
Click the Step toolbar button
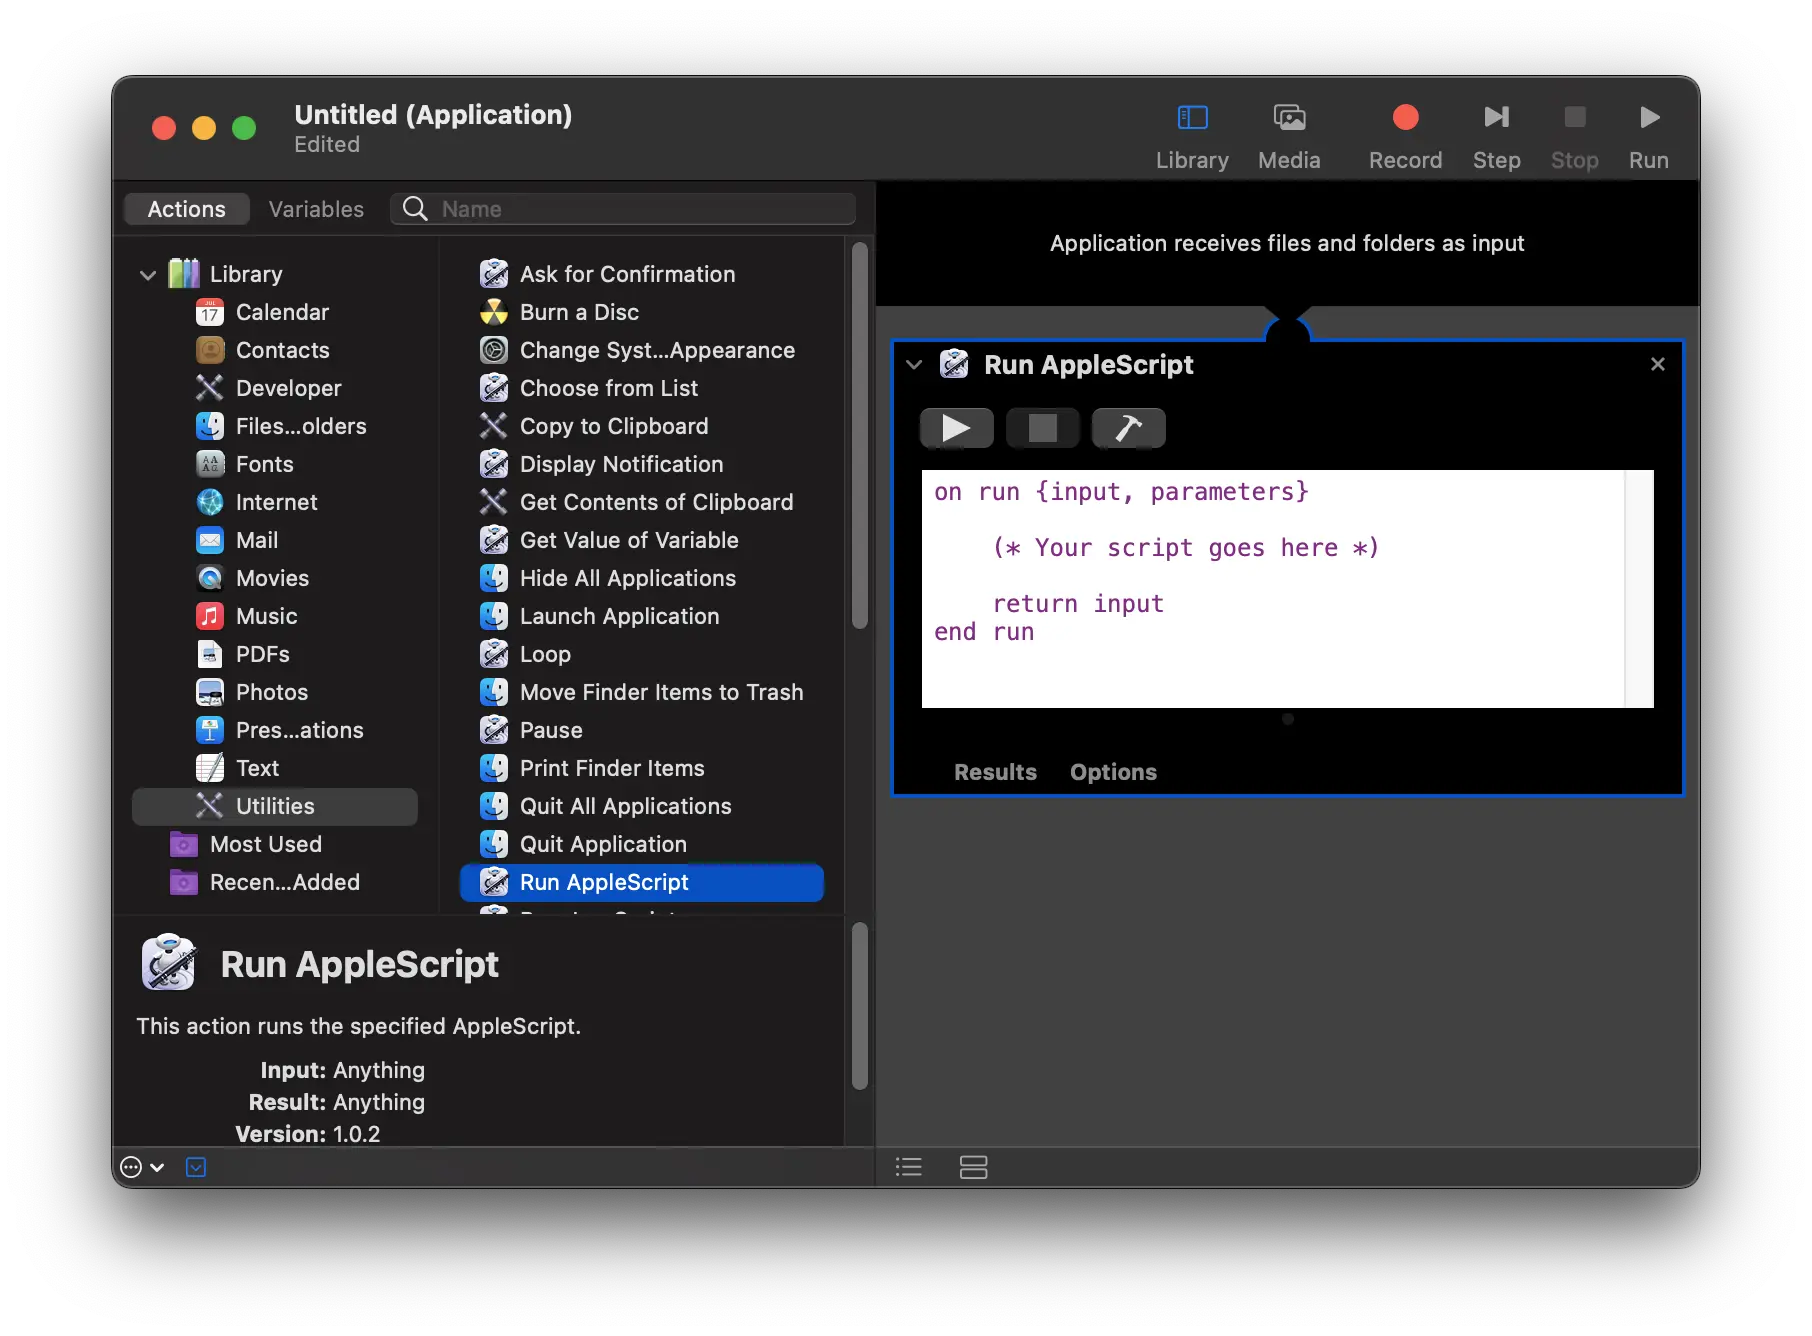1496,136
